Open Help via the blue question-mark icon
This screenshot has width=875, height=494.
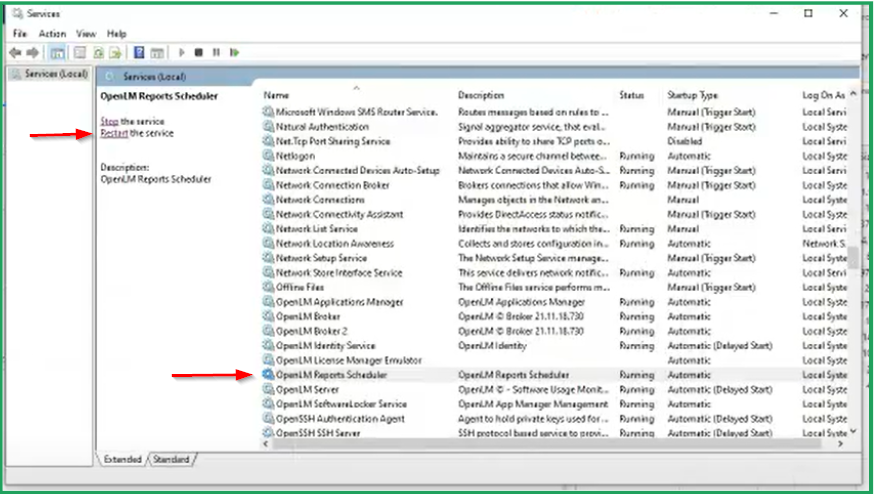[139, 52]
